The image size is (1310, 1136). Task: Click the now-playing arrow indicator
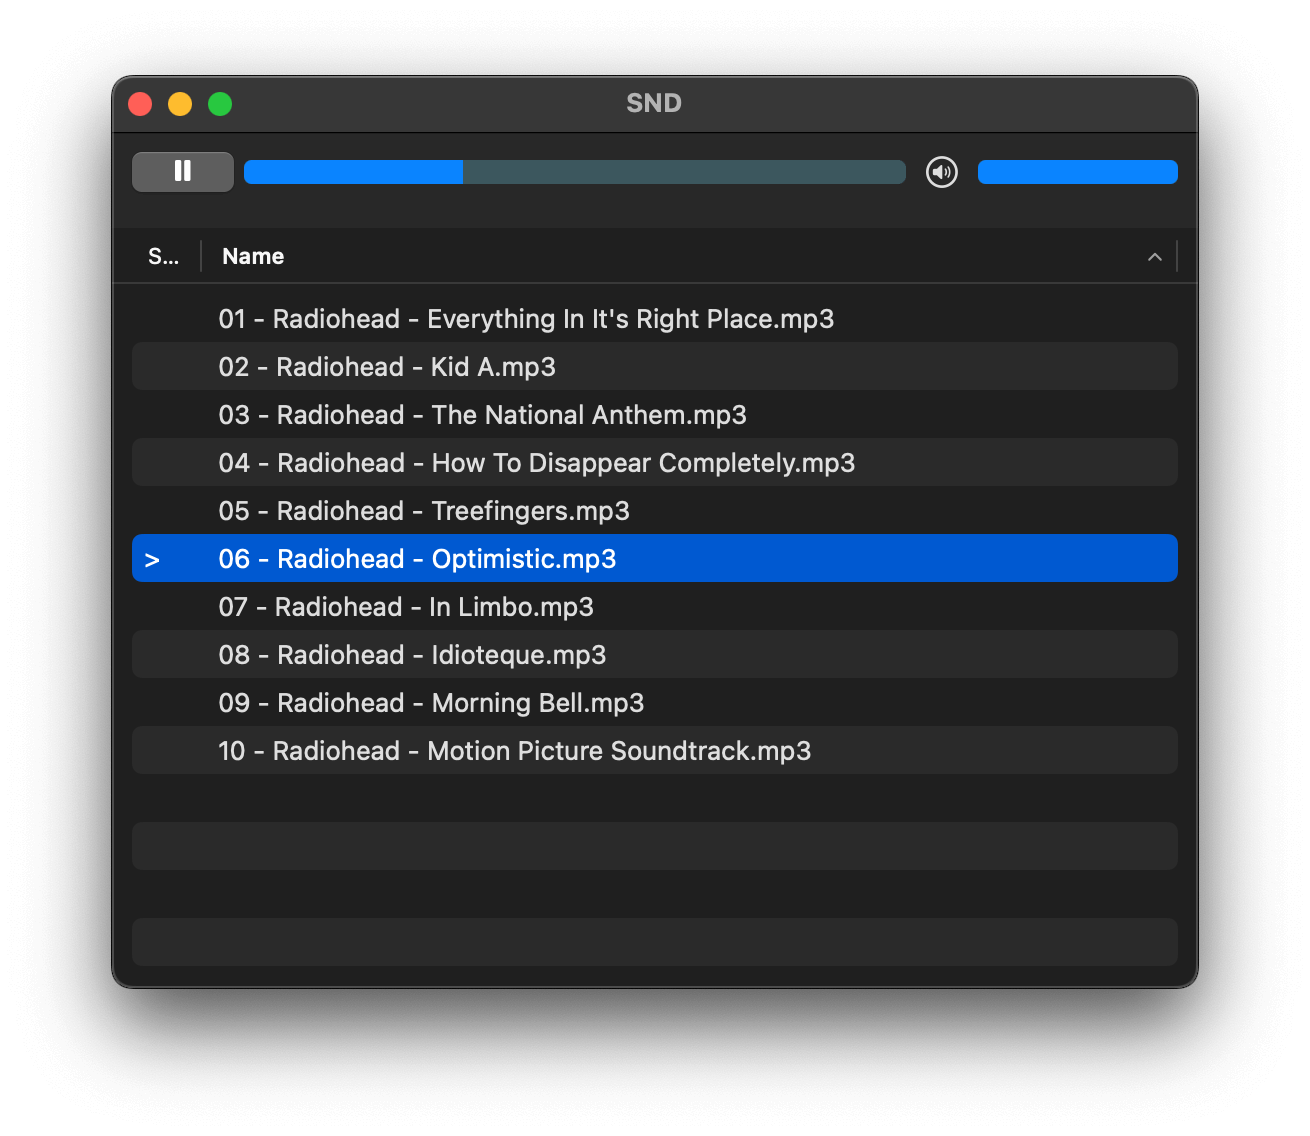click(x=152, y=560)
